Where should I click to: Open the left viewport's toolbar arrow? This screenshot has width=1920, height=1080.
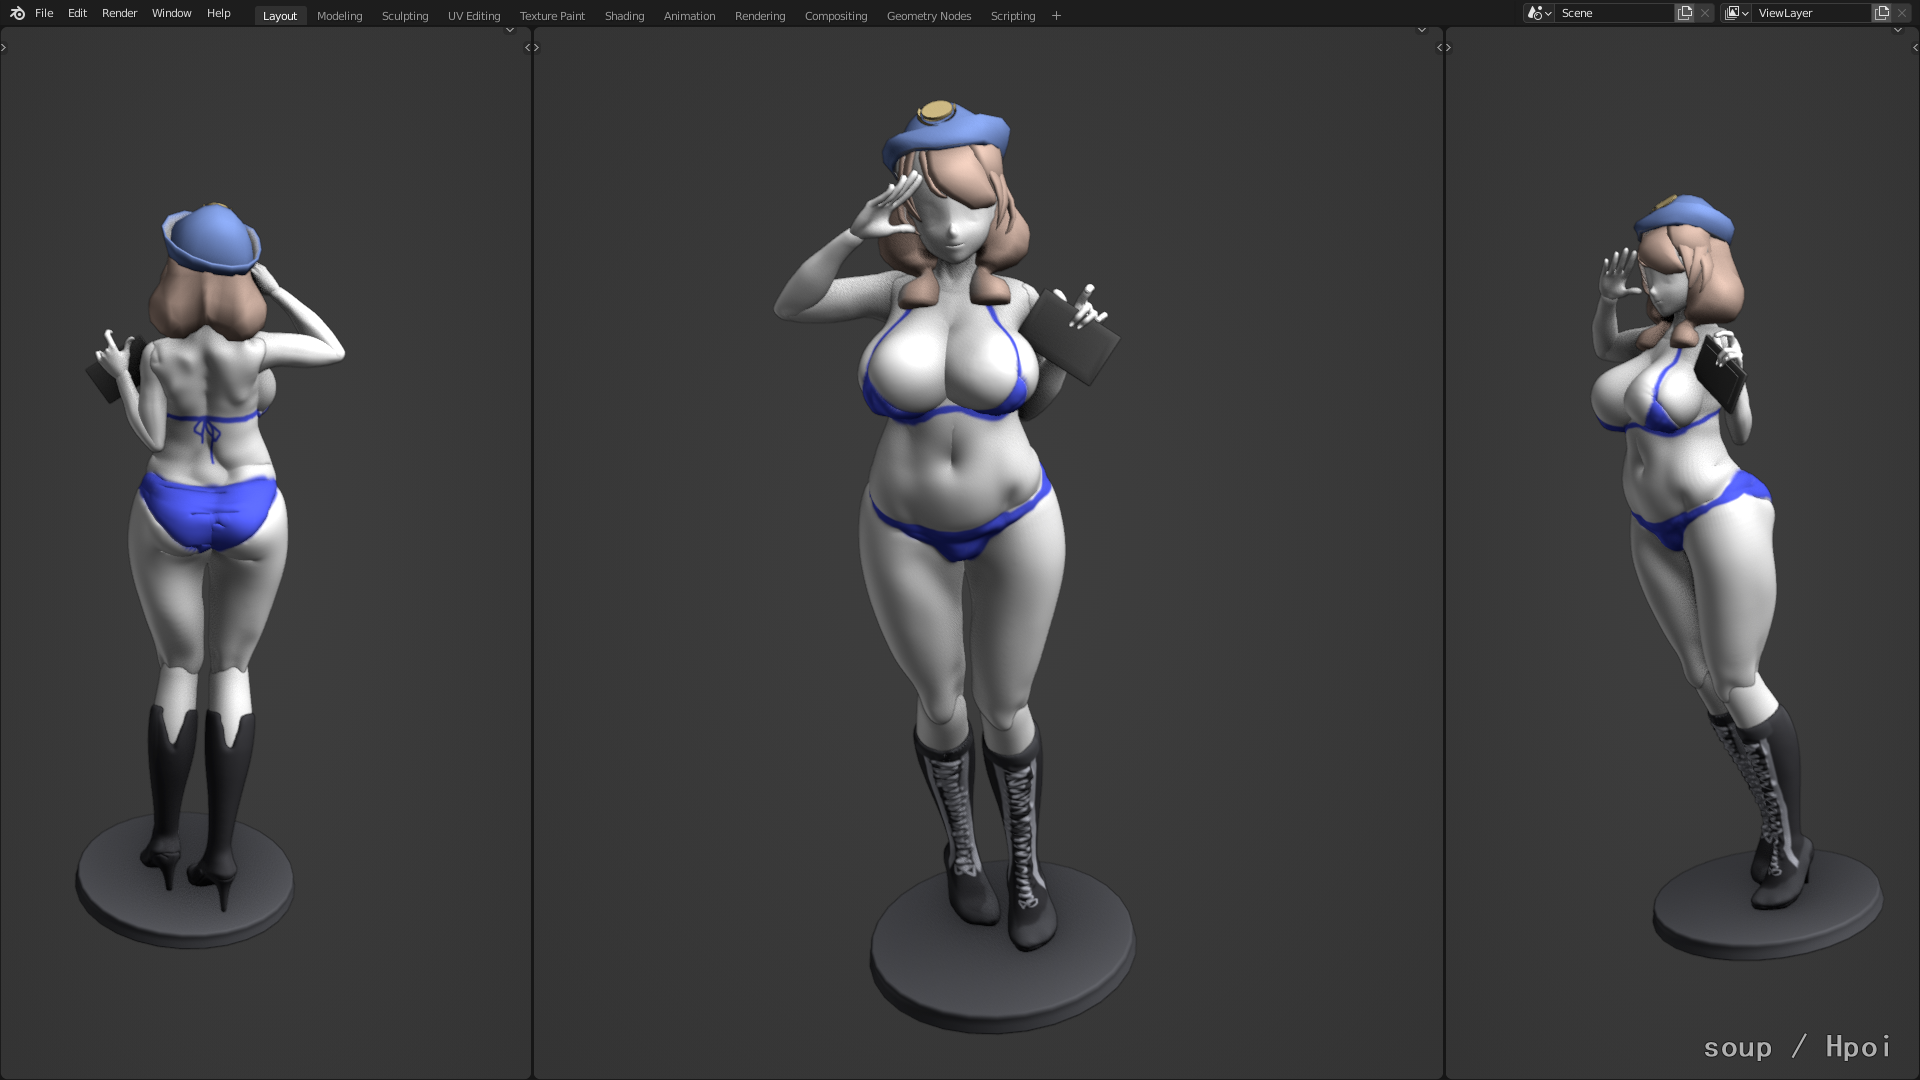(x=4, y=47)
